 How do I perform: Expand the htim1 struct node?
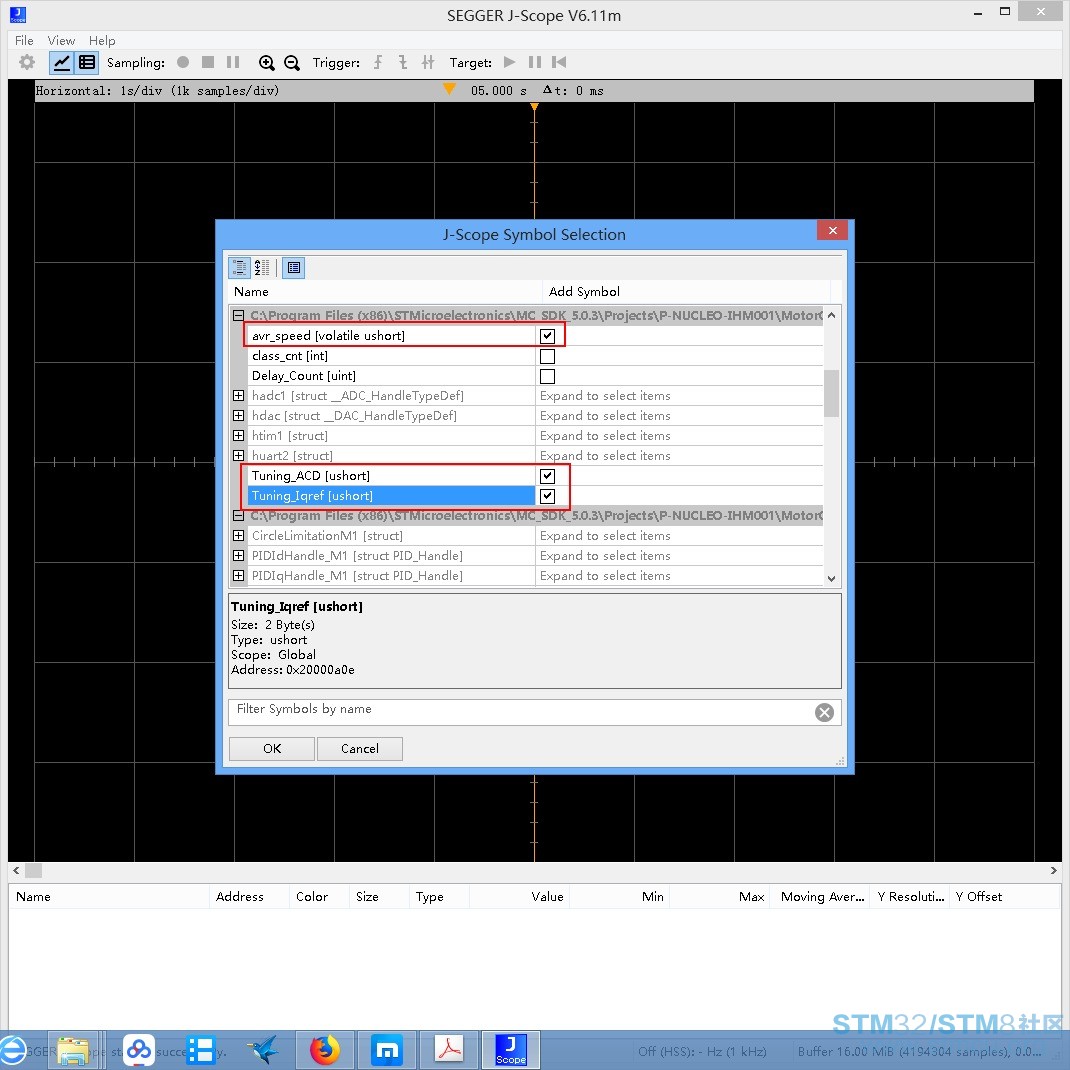click(x=238, y=435)
